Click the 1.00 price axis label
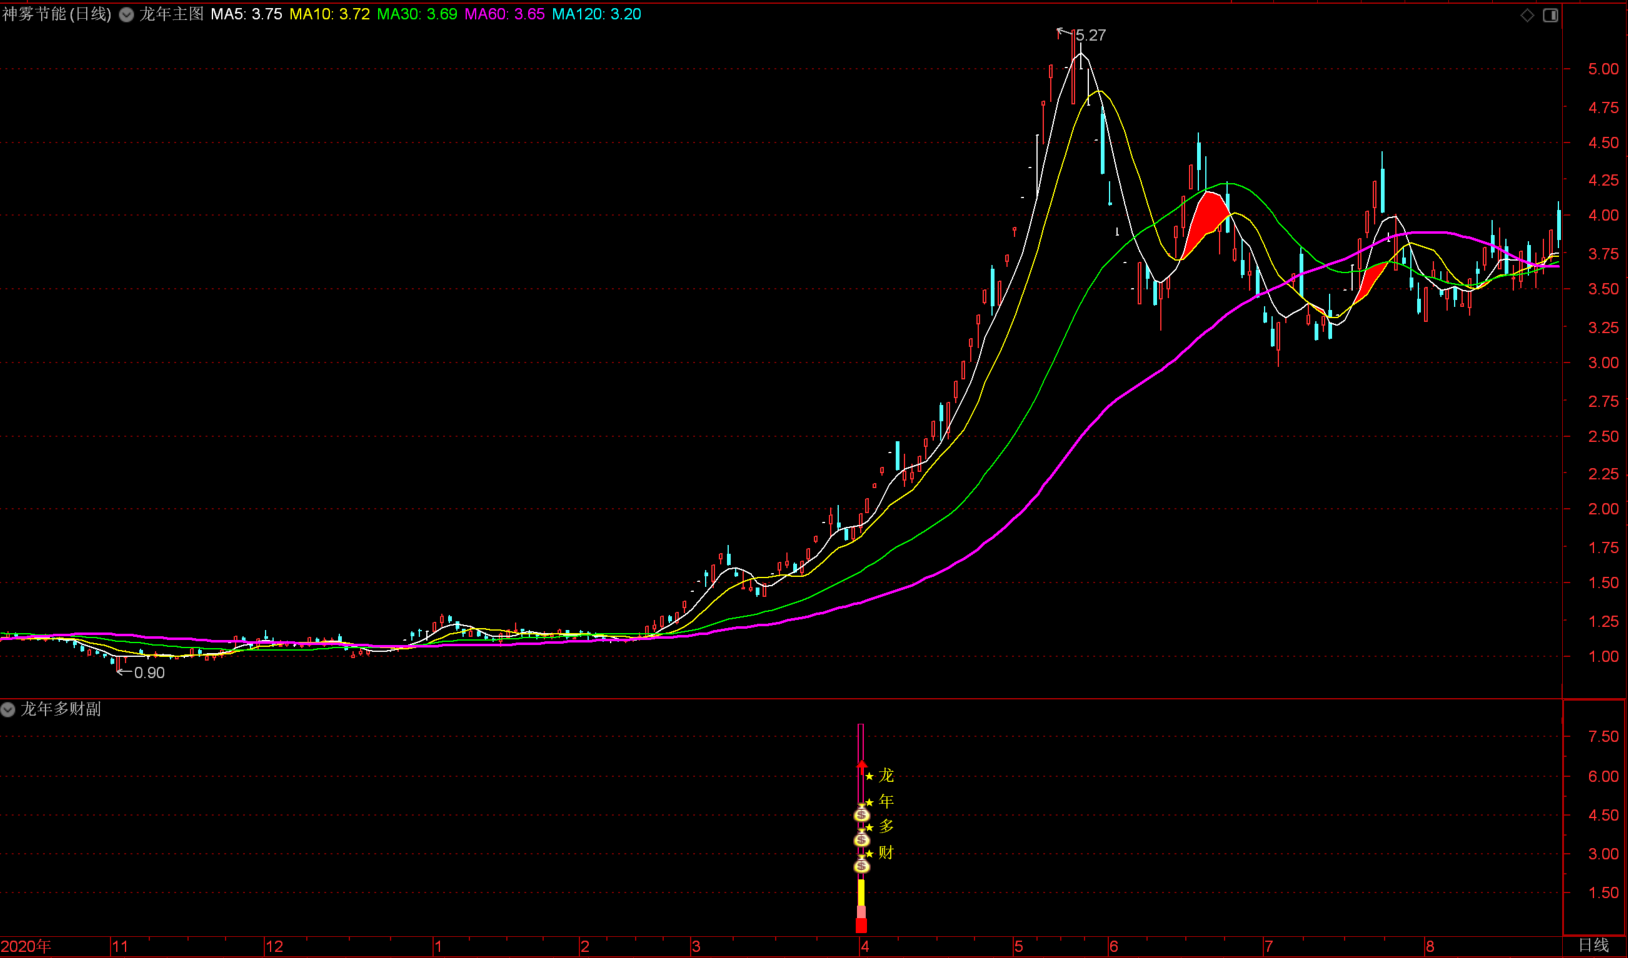 1603,656
